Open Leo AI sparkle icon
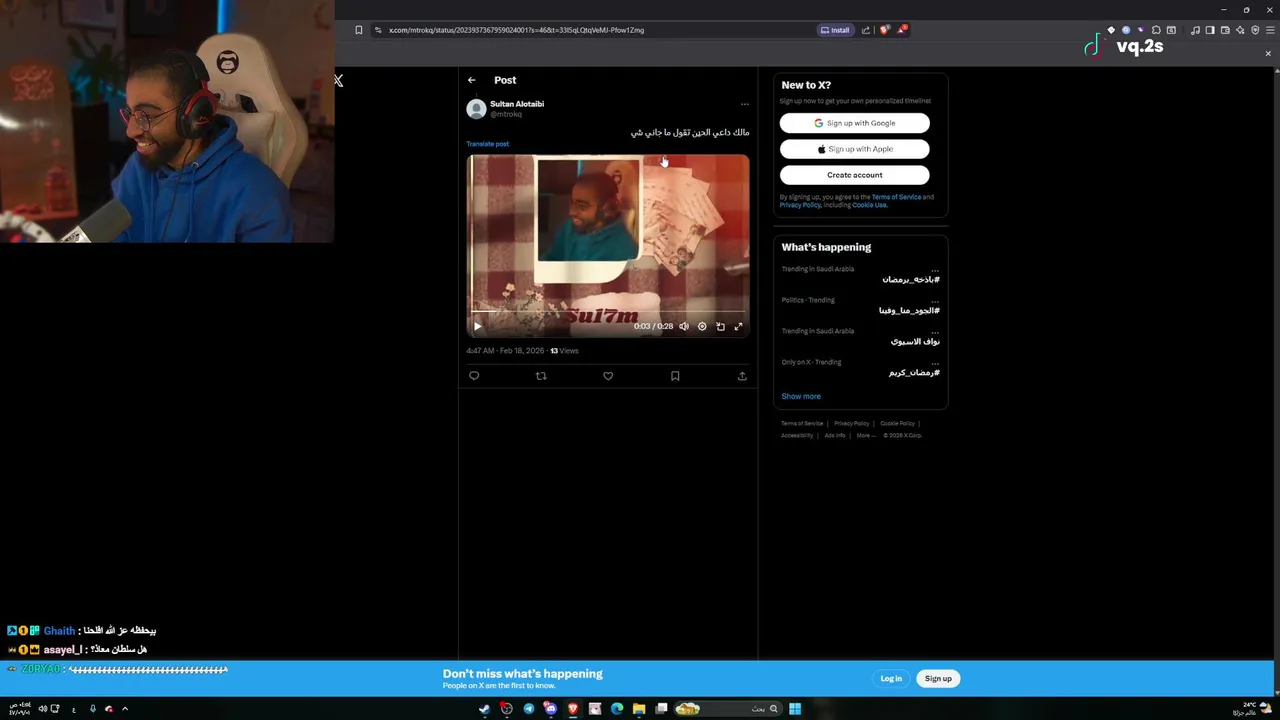 pyautogui.click(x=1240, y=30)
